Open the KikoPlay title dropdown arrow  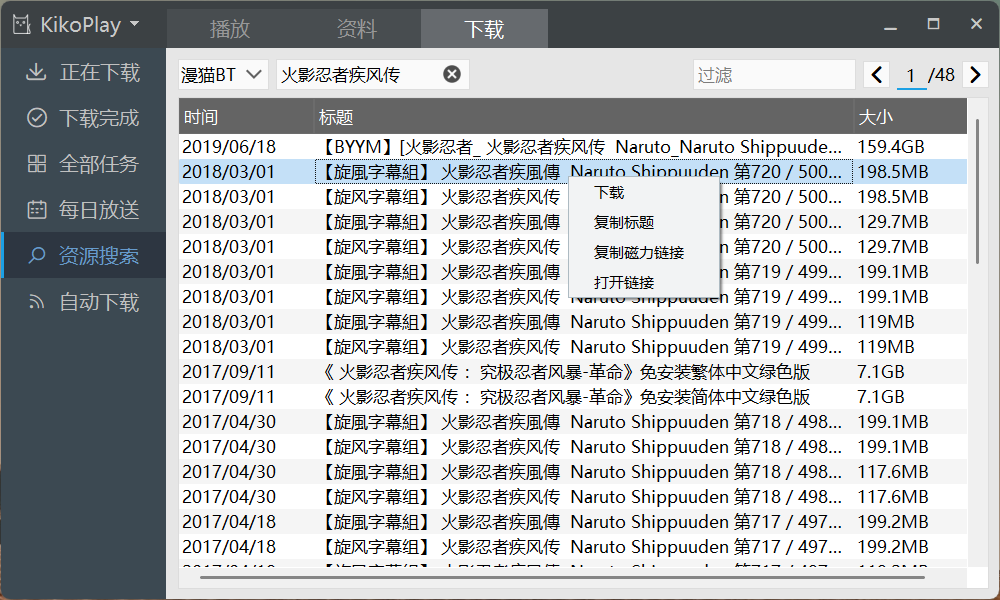tap(134, 24)
